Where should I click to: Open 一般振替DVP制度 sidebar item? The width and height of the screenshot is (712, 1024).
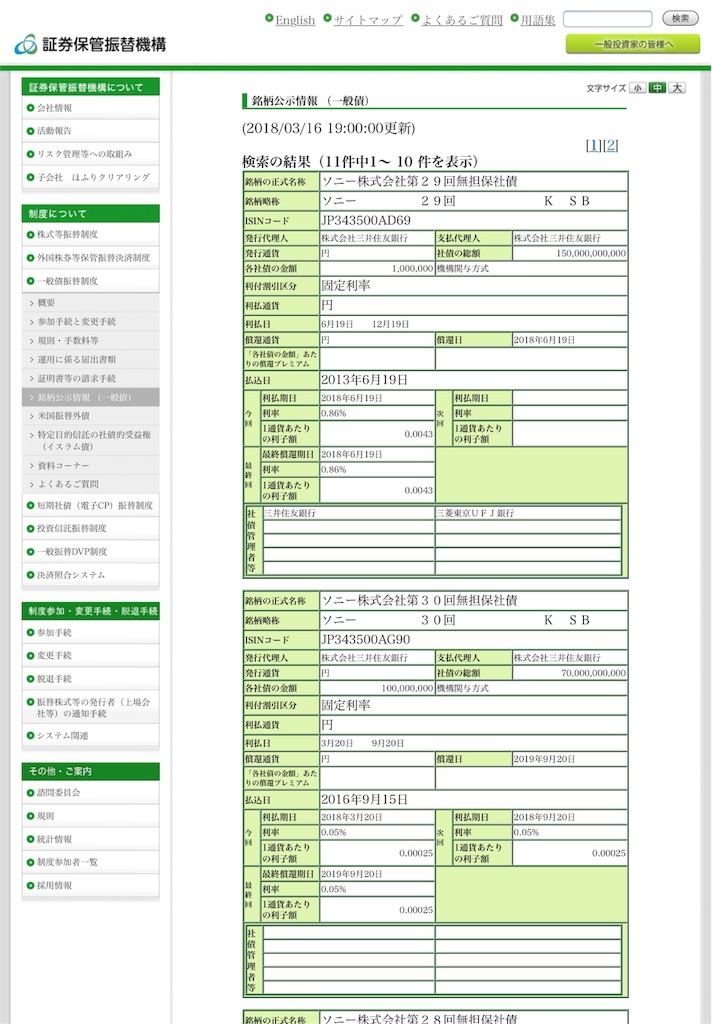[x=90, y=552]
